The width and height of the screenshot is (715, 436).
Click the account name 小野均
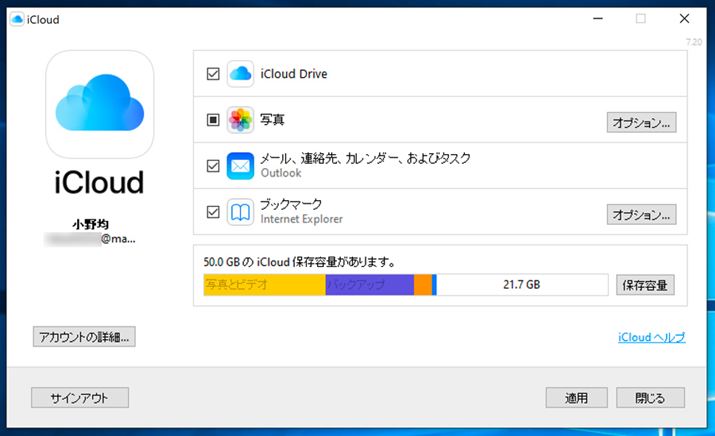pos(90,224)
